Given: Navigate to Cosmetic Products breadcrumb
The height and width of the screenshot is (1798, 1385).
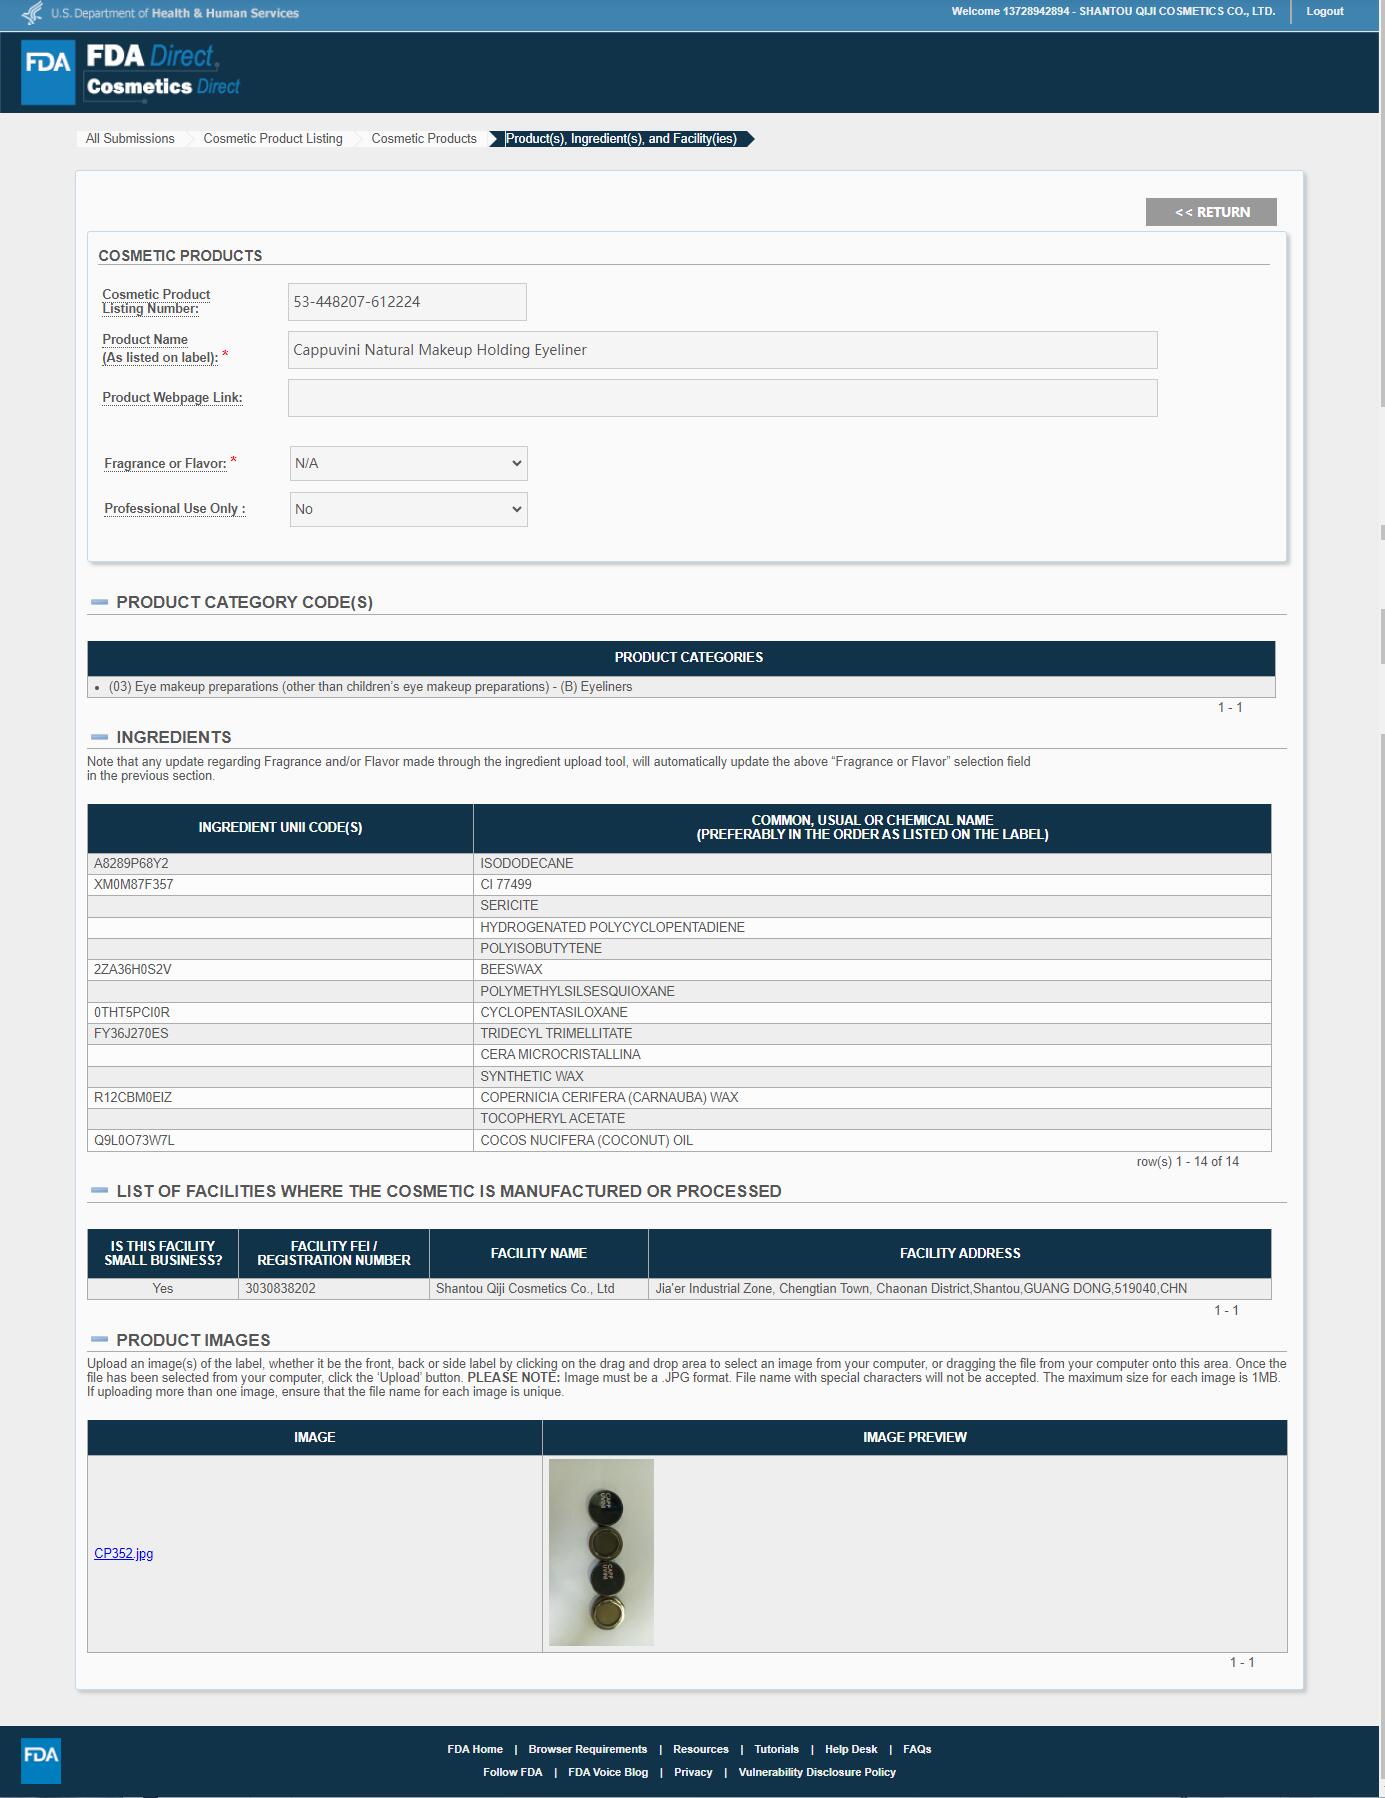Looking at the screenshot, I should coord(424,139).
